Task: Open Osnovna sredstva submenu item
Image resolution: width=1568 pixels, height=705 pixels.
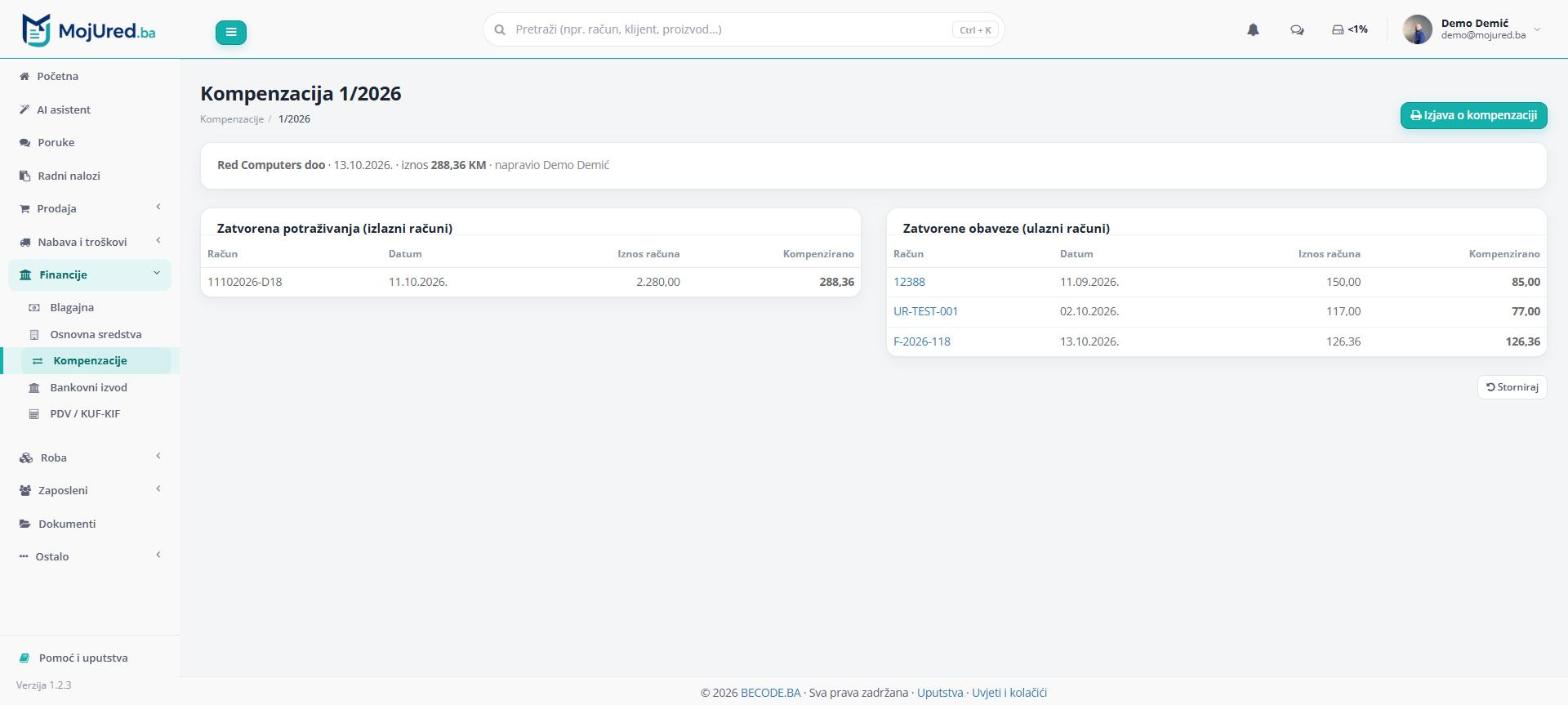Action: 96,334
